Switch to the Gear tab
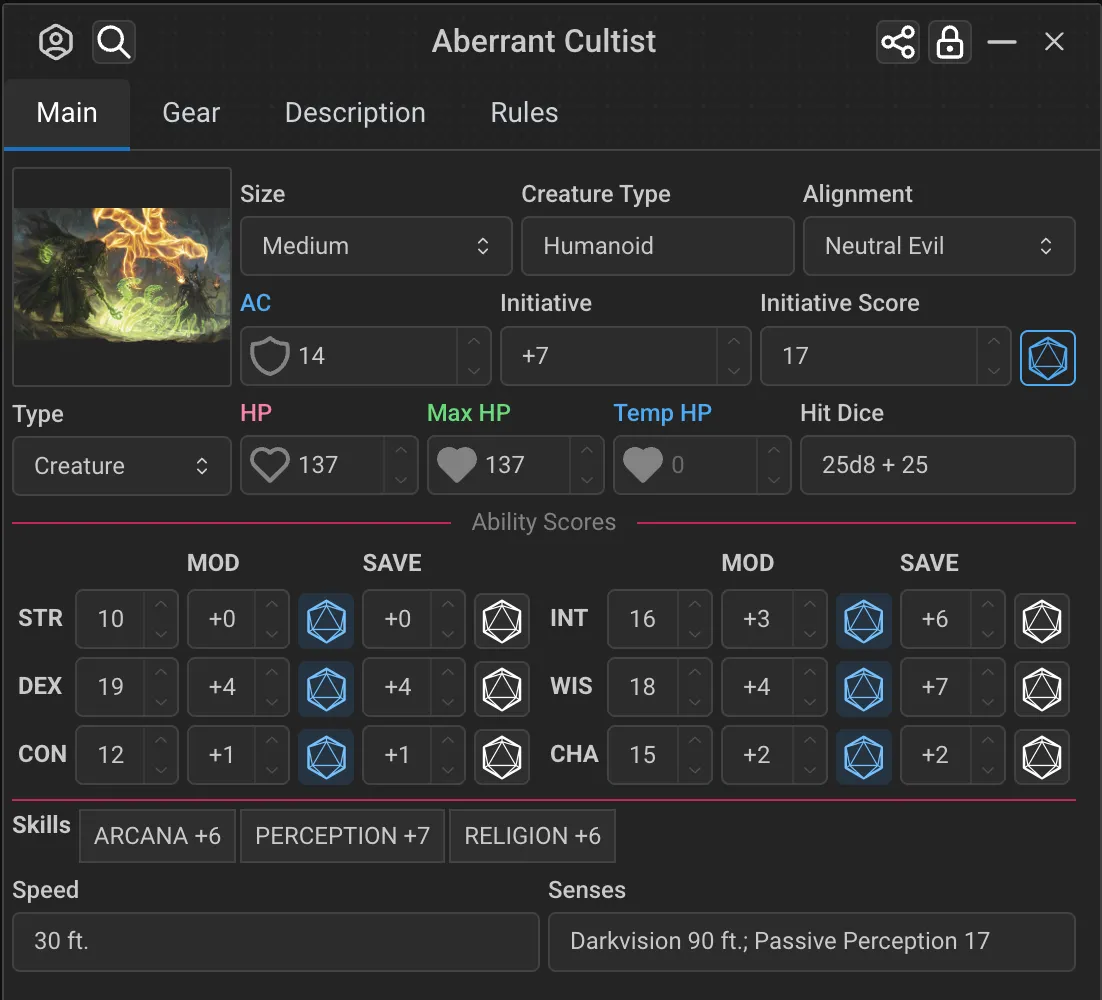The height and width of the screenshot is (1000, 1102). click(191, 113)
